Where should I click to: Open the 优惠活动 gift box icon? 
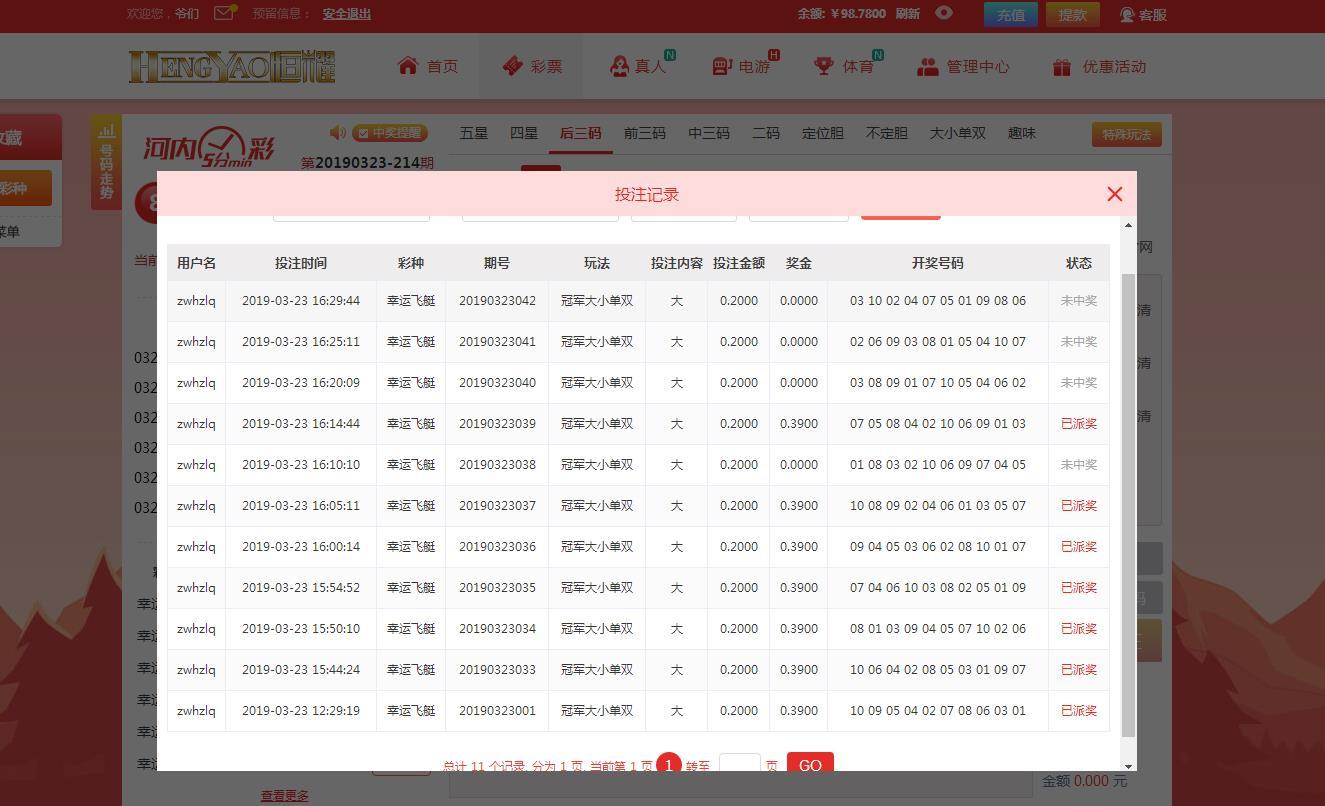pyautogui.click(x=1062, y=67)
